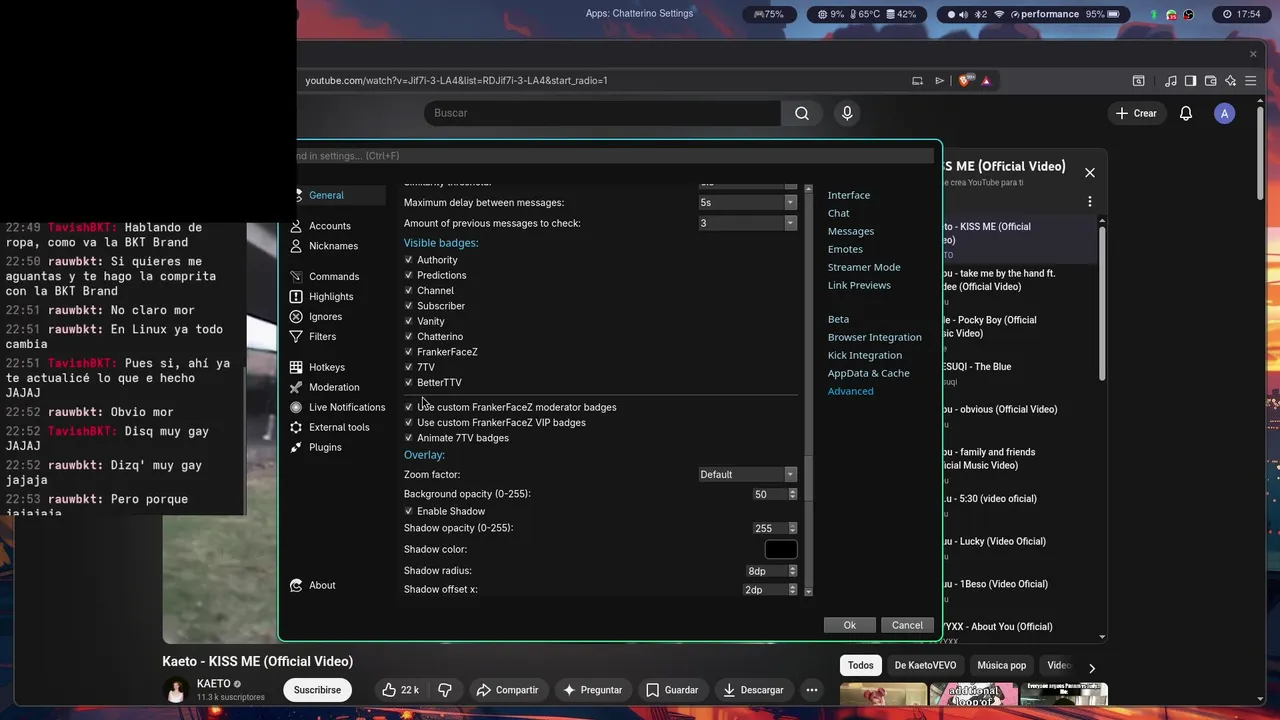This screenshot has width=1280, height=720.
Task: Click the Cancel button in settings
Action: pos(907,625)
